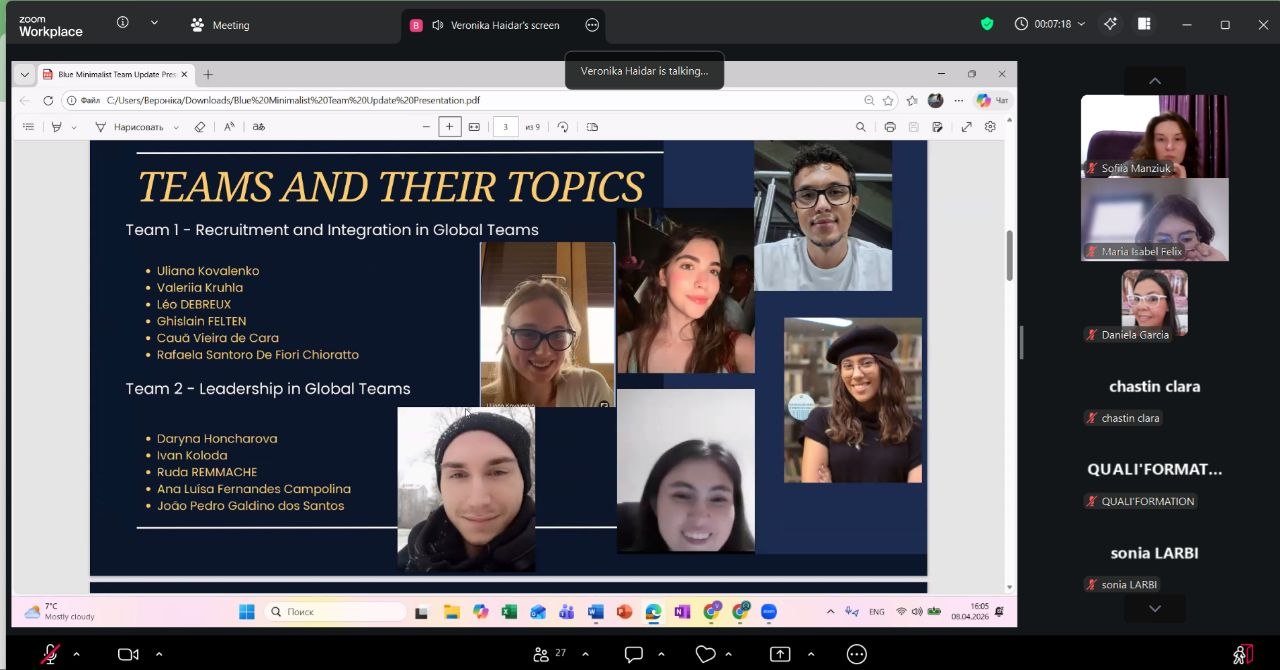Image resolution: width=1280 pixels, height=670 pixels.
Task: Open the Zoom chat panel
Action: pyautogui.click(x=633, y=654)
